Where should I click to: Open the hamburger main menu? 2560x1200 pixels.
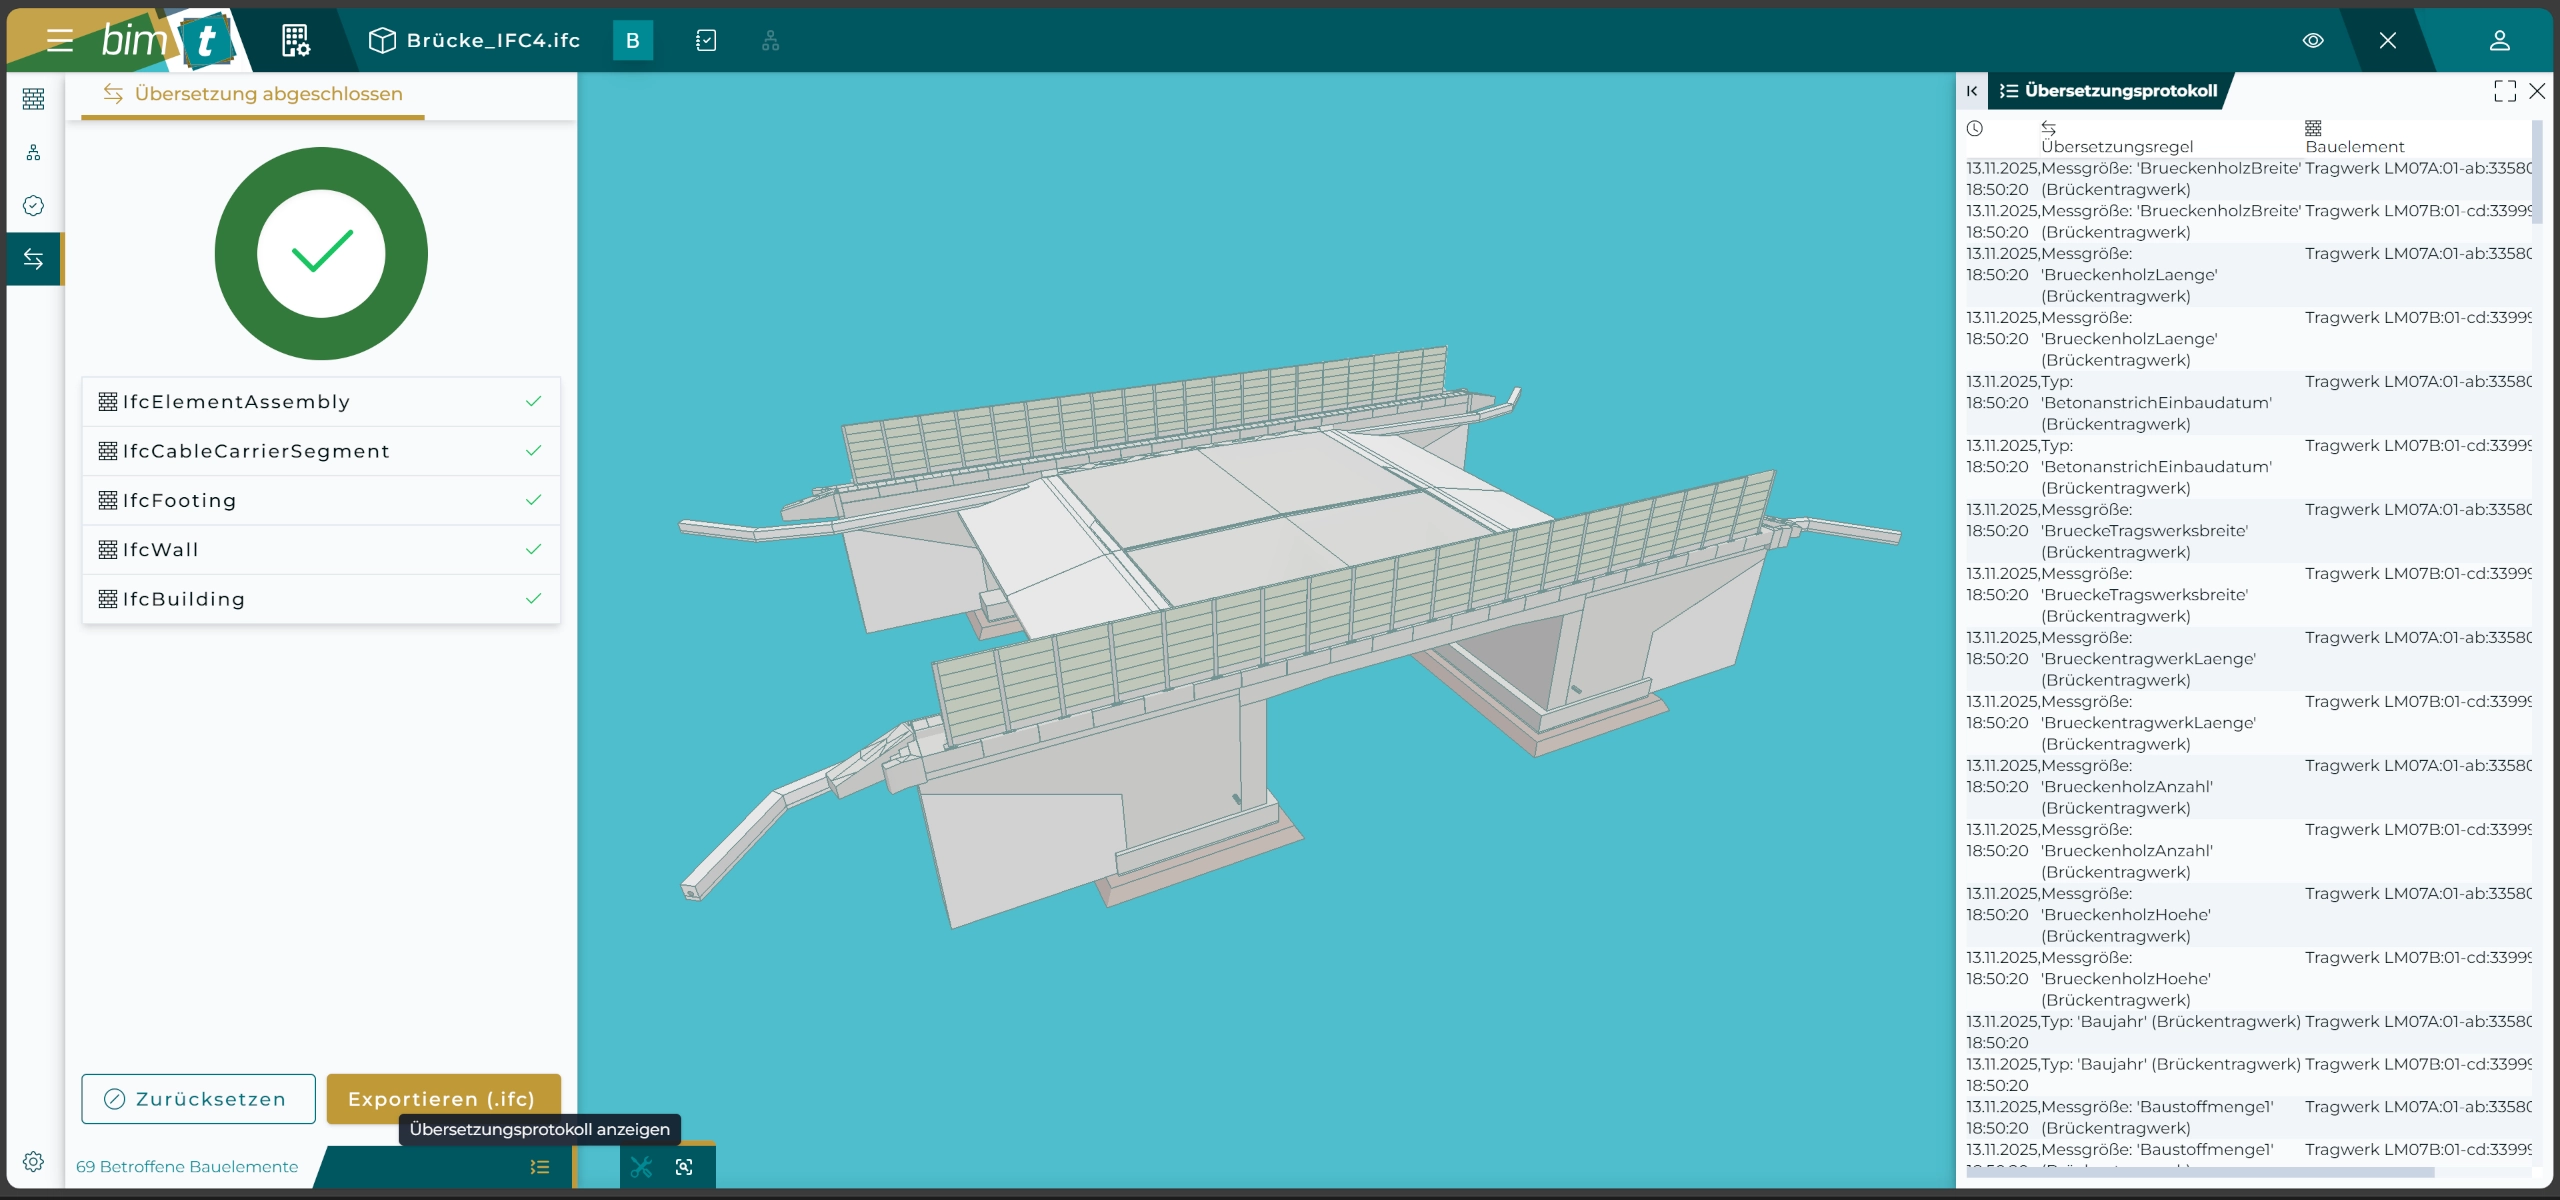pos(59,41)
